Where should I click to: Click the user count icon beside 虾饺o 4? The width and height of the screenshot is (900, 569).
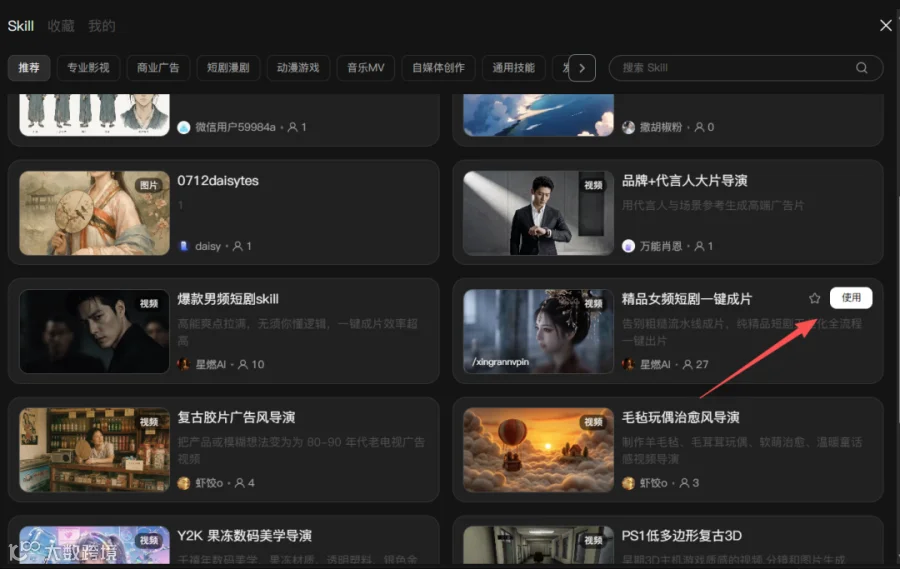pyautogui.click(x=240, y=483)
